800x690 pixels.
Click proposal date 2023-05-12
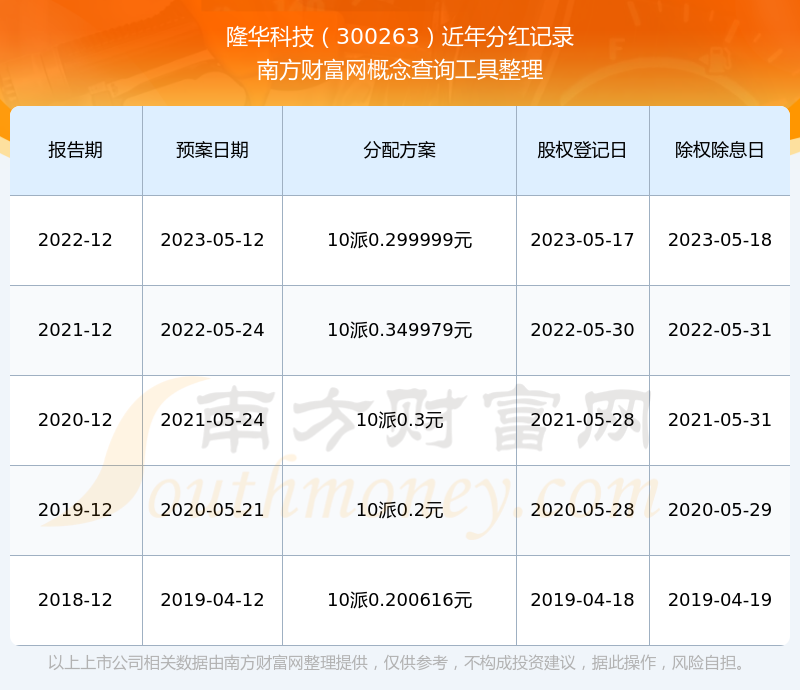click(212, 240)
